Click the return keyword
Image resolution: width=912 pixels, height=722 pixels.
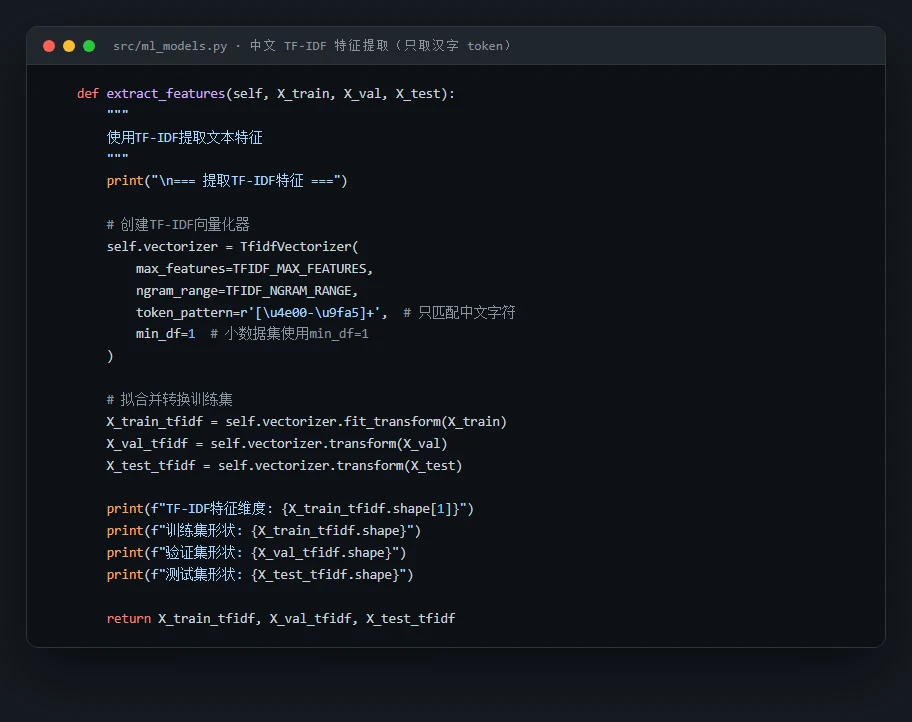(x=129, y=618)
